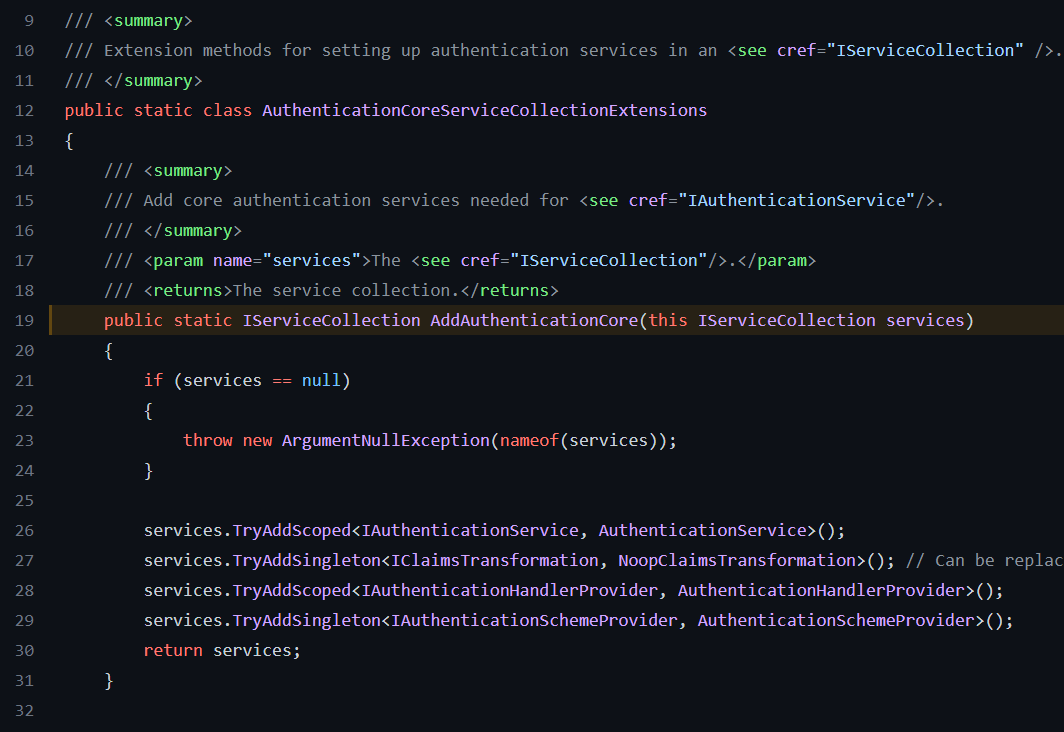Click the "IAuthenticationService" cref string on line 15
This screenshot has width=1064, height=732.
pos(797,200)
